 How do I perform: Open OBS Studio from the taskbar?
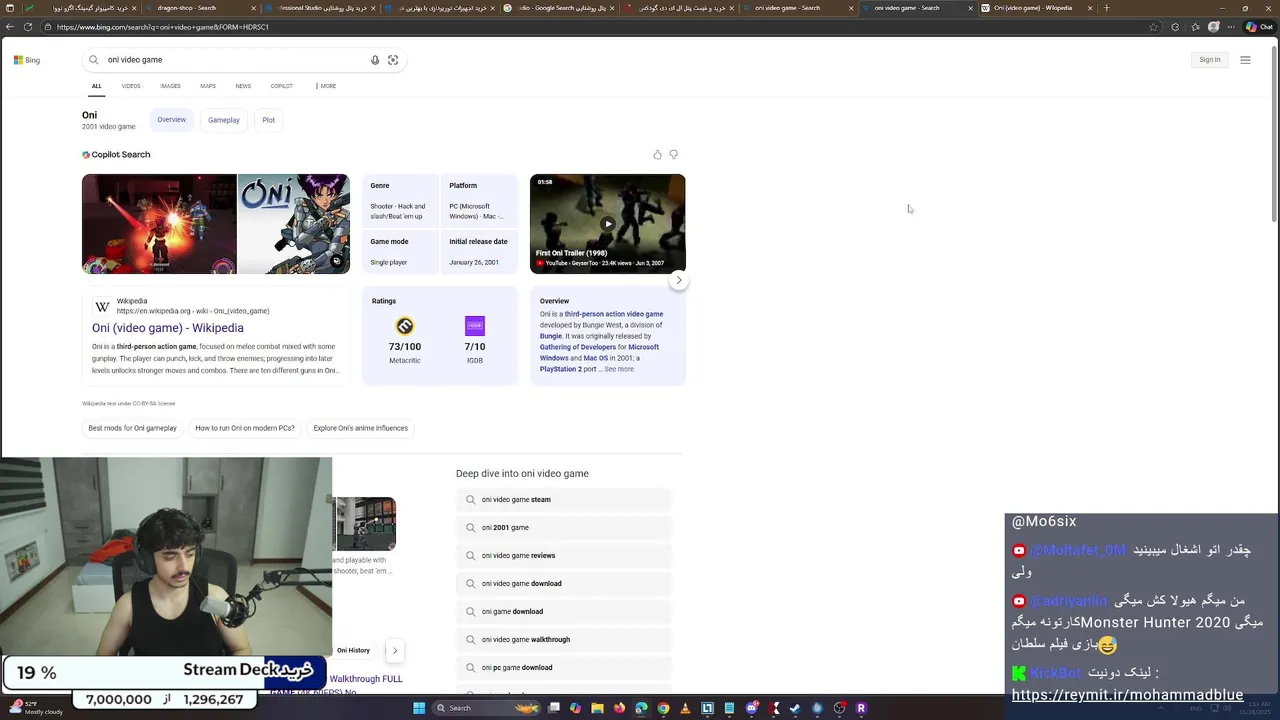point(839,708)
